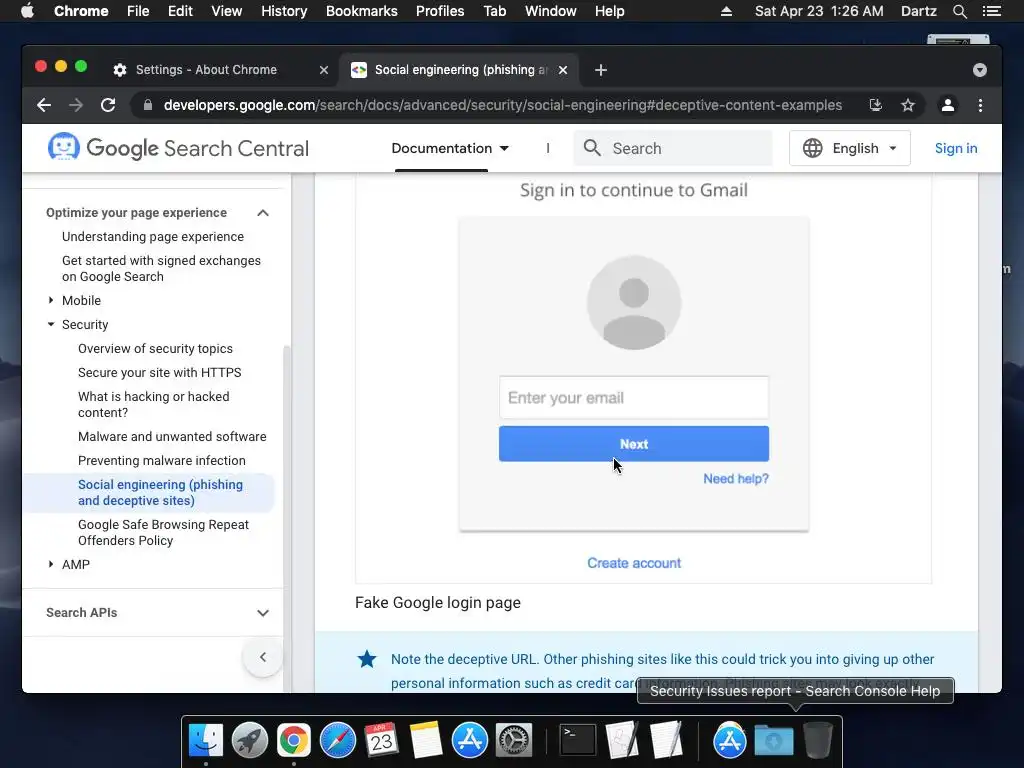Open the Trash in the Dock

click(818, 741)
